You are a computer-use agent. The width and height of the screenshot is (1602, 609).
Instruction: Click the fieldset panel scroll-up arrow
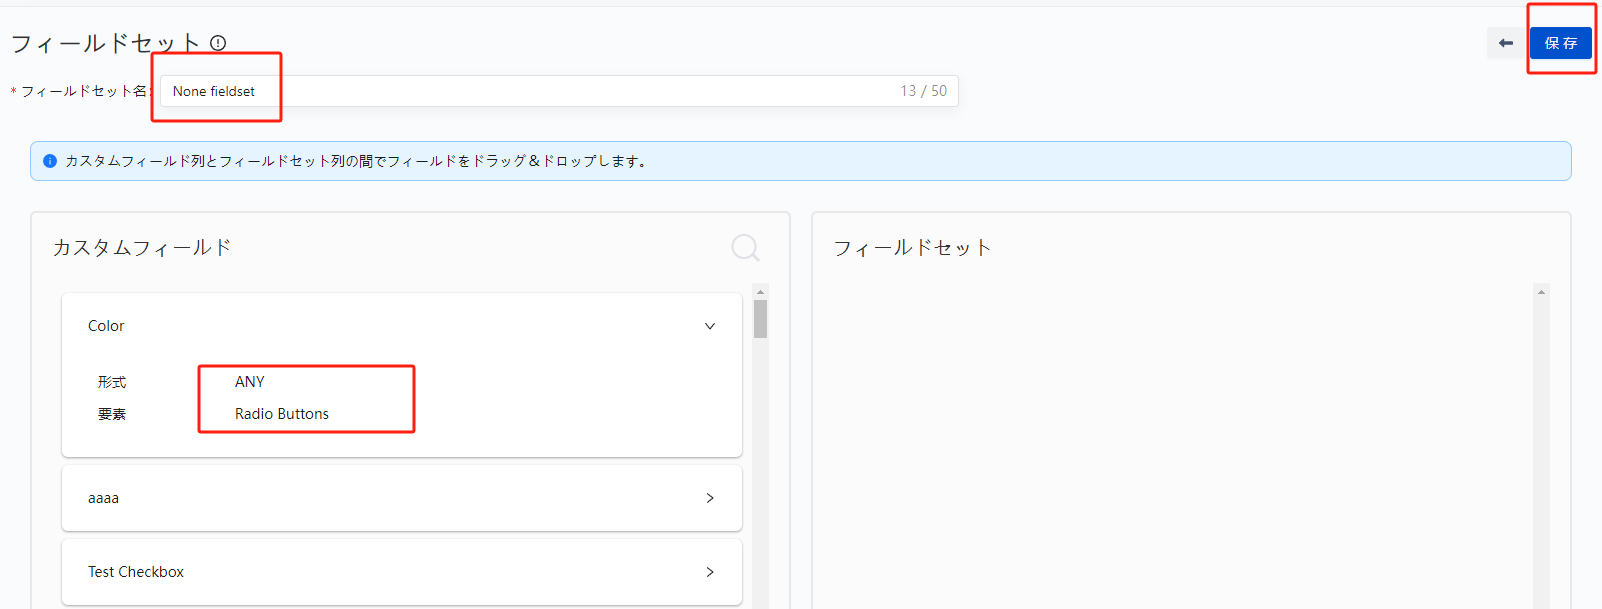(1541, 292)
